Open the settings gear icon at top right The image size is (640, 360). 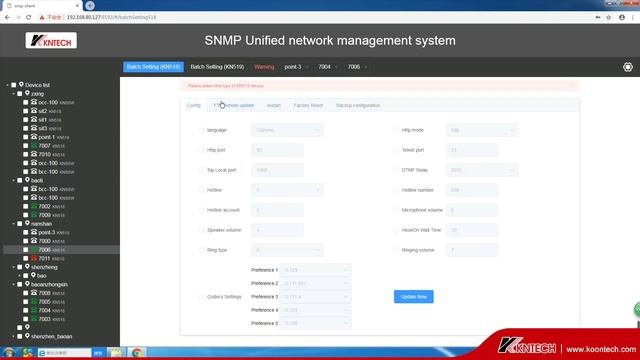tap(628, 67)
